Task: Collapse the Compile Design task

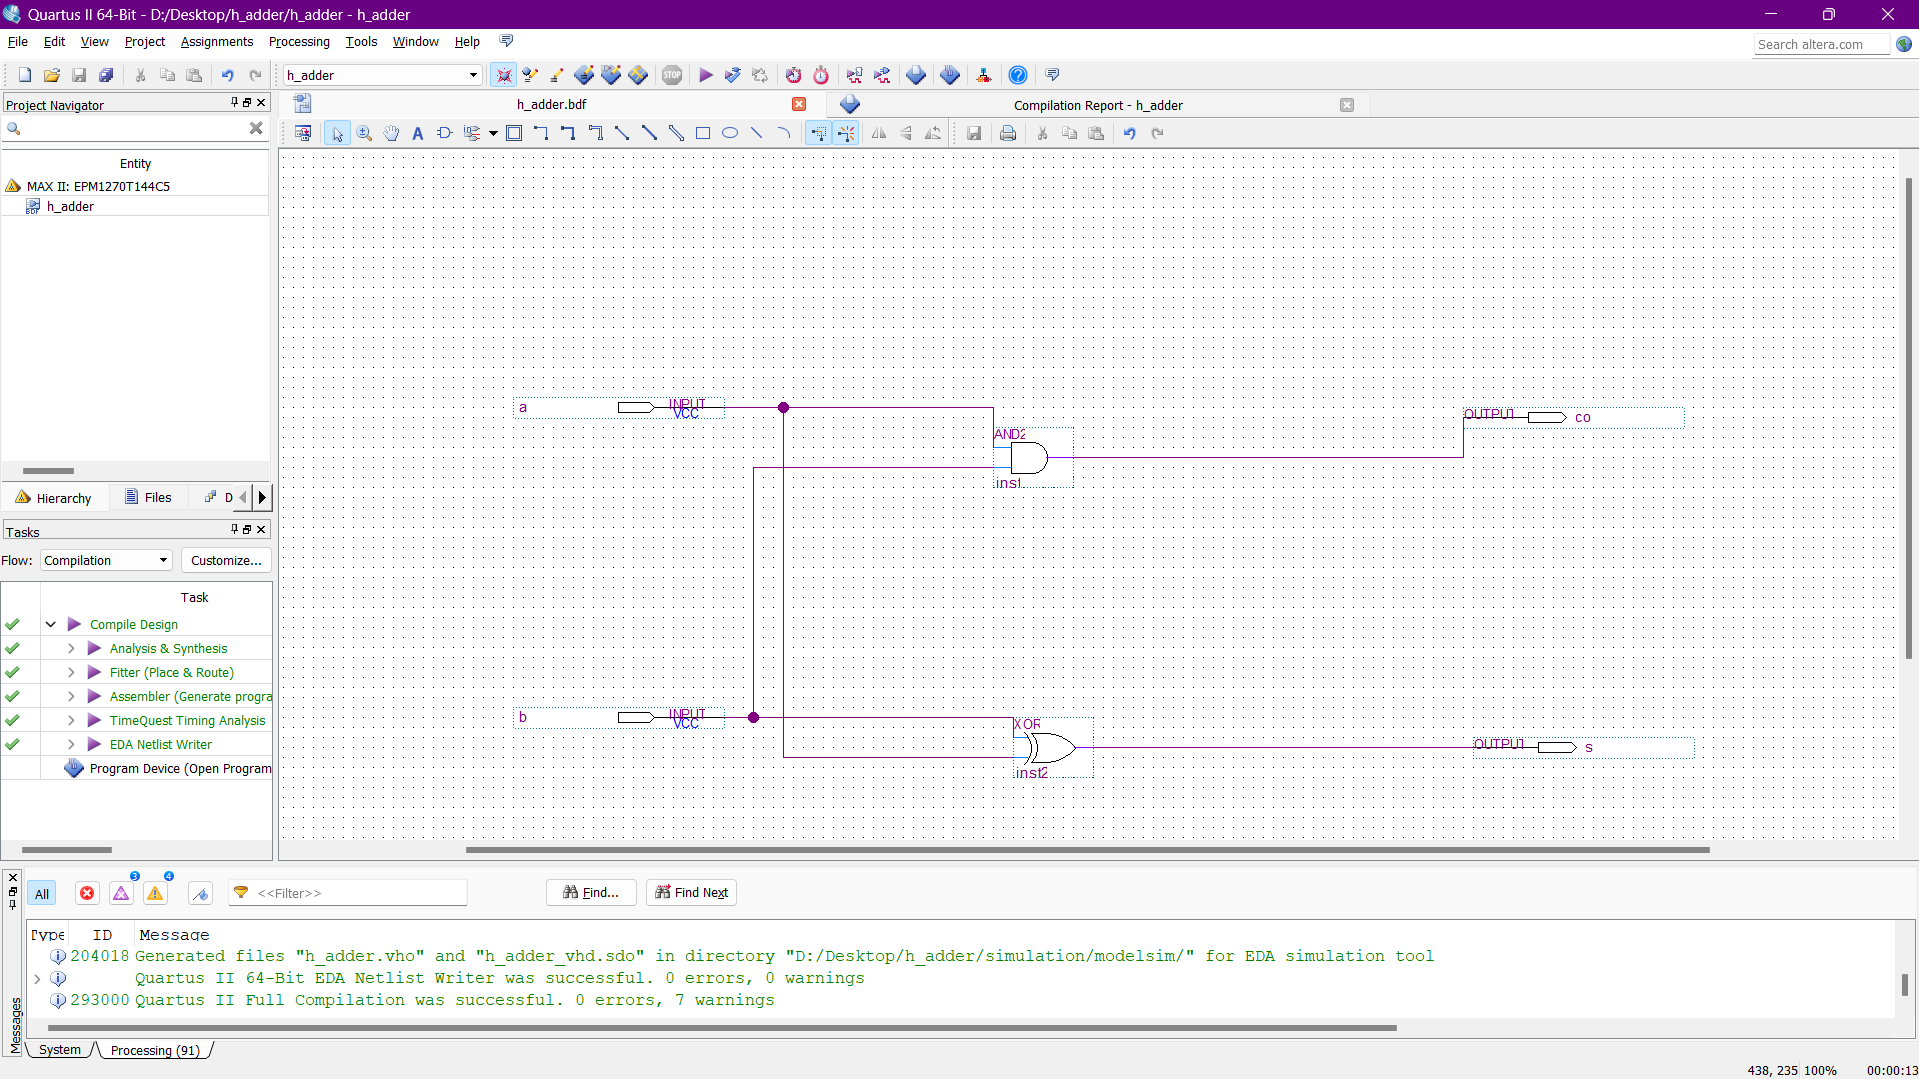Action: [x=50, y=624]
